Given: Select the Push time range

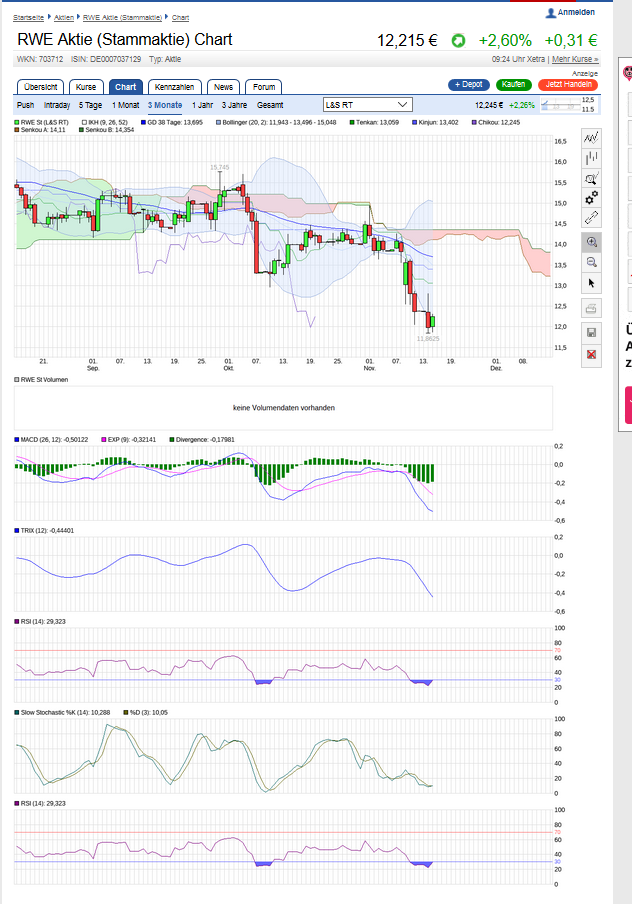Looking at the screenshot, I should tap(25, 105).
